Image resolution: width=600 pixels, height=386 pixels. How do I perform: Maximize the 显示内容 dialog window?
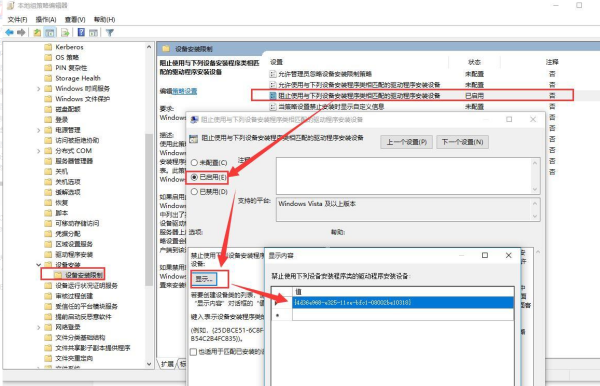pyautogui.click(x=484, y=255)
